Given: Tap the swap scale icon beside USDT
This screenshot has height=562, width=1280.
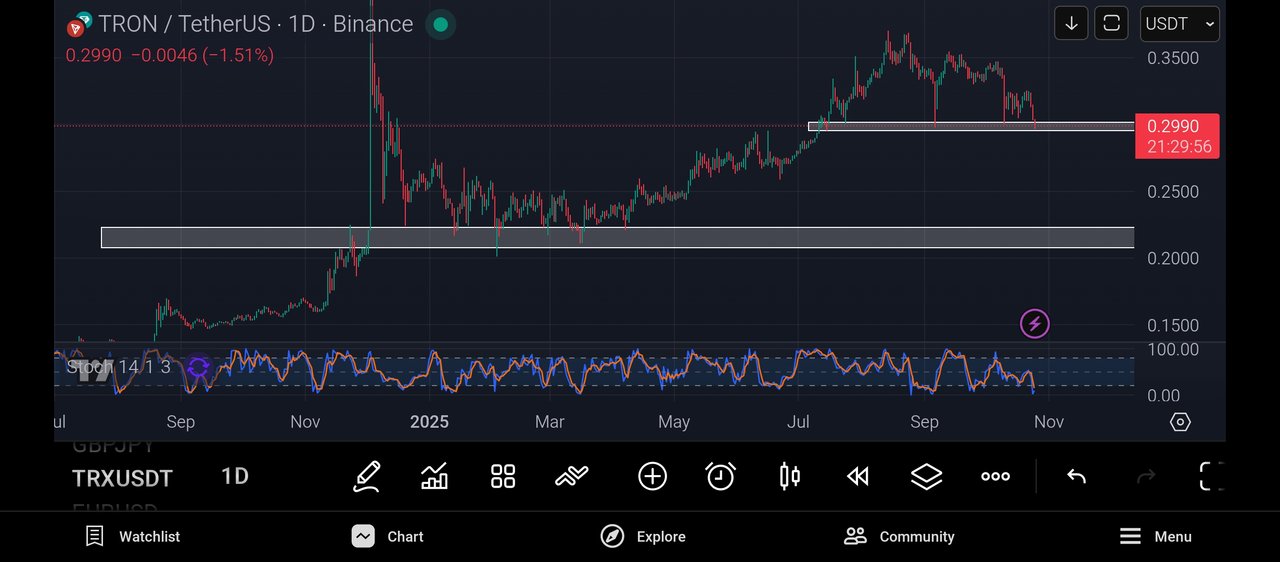Looking at the screenshot, I should (1111, 23).
